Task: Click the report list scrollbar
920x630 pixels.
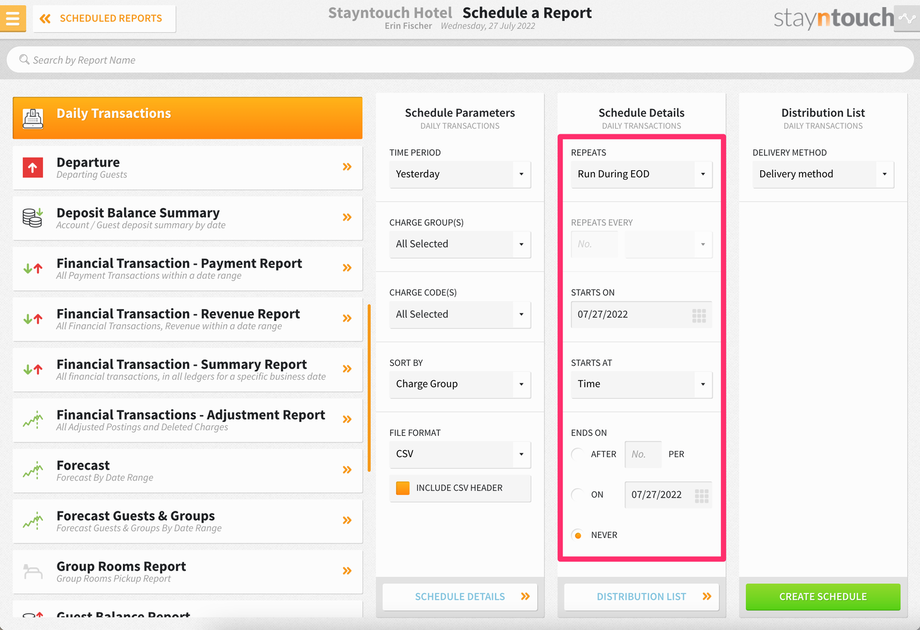Action: [x=369, y=388]
